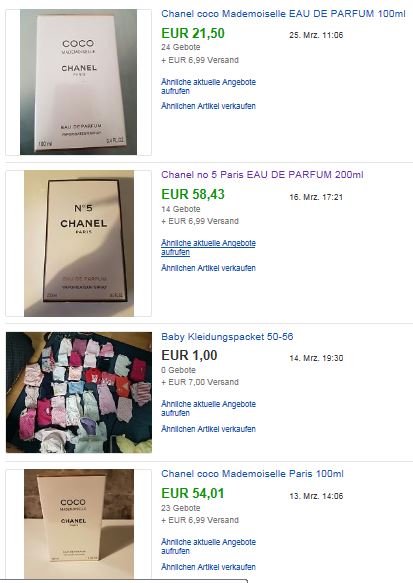Click 'Ähnliche aktuelle Angebote aufrufen' under EUR 58,43
This screenshot has height=583, width=413.
208,248
